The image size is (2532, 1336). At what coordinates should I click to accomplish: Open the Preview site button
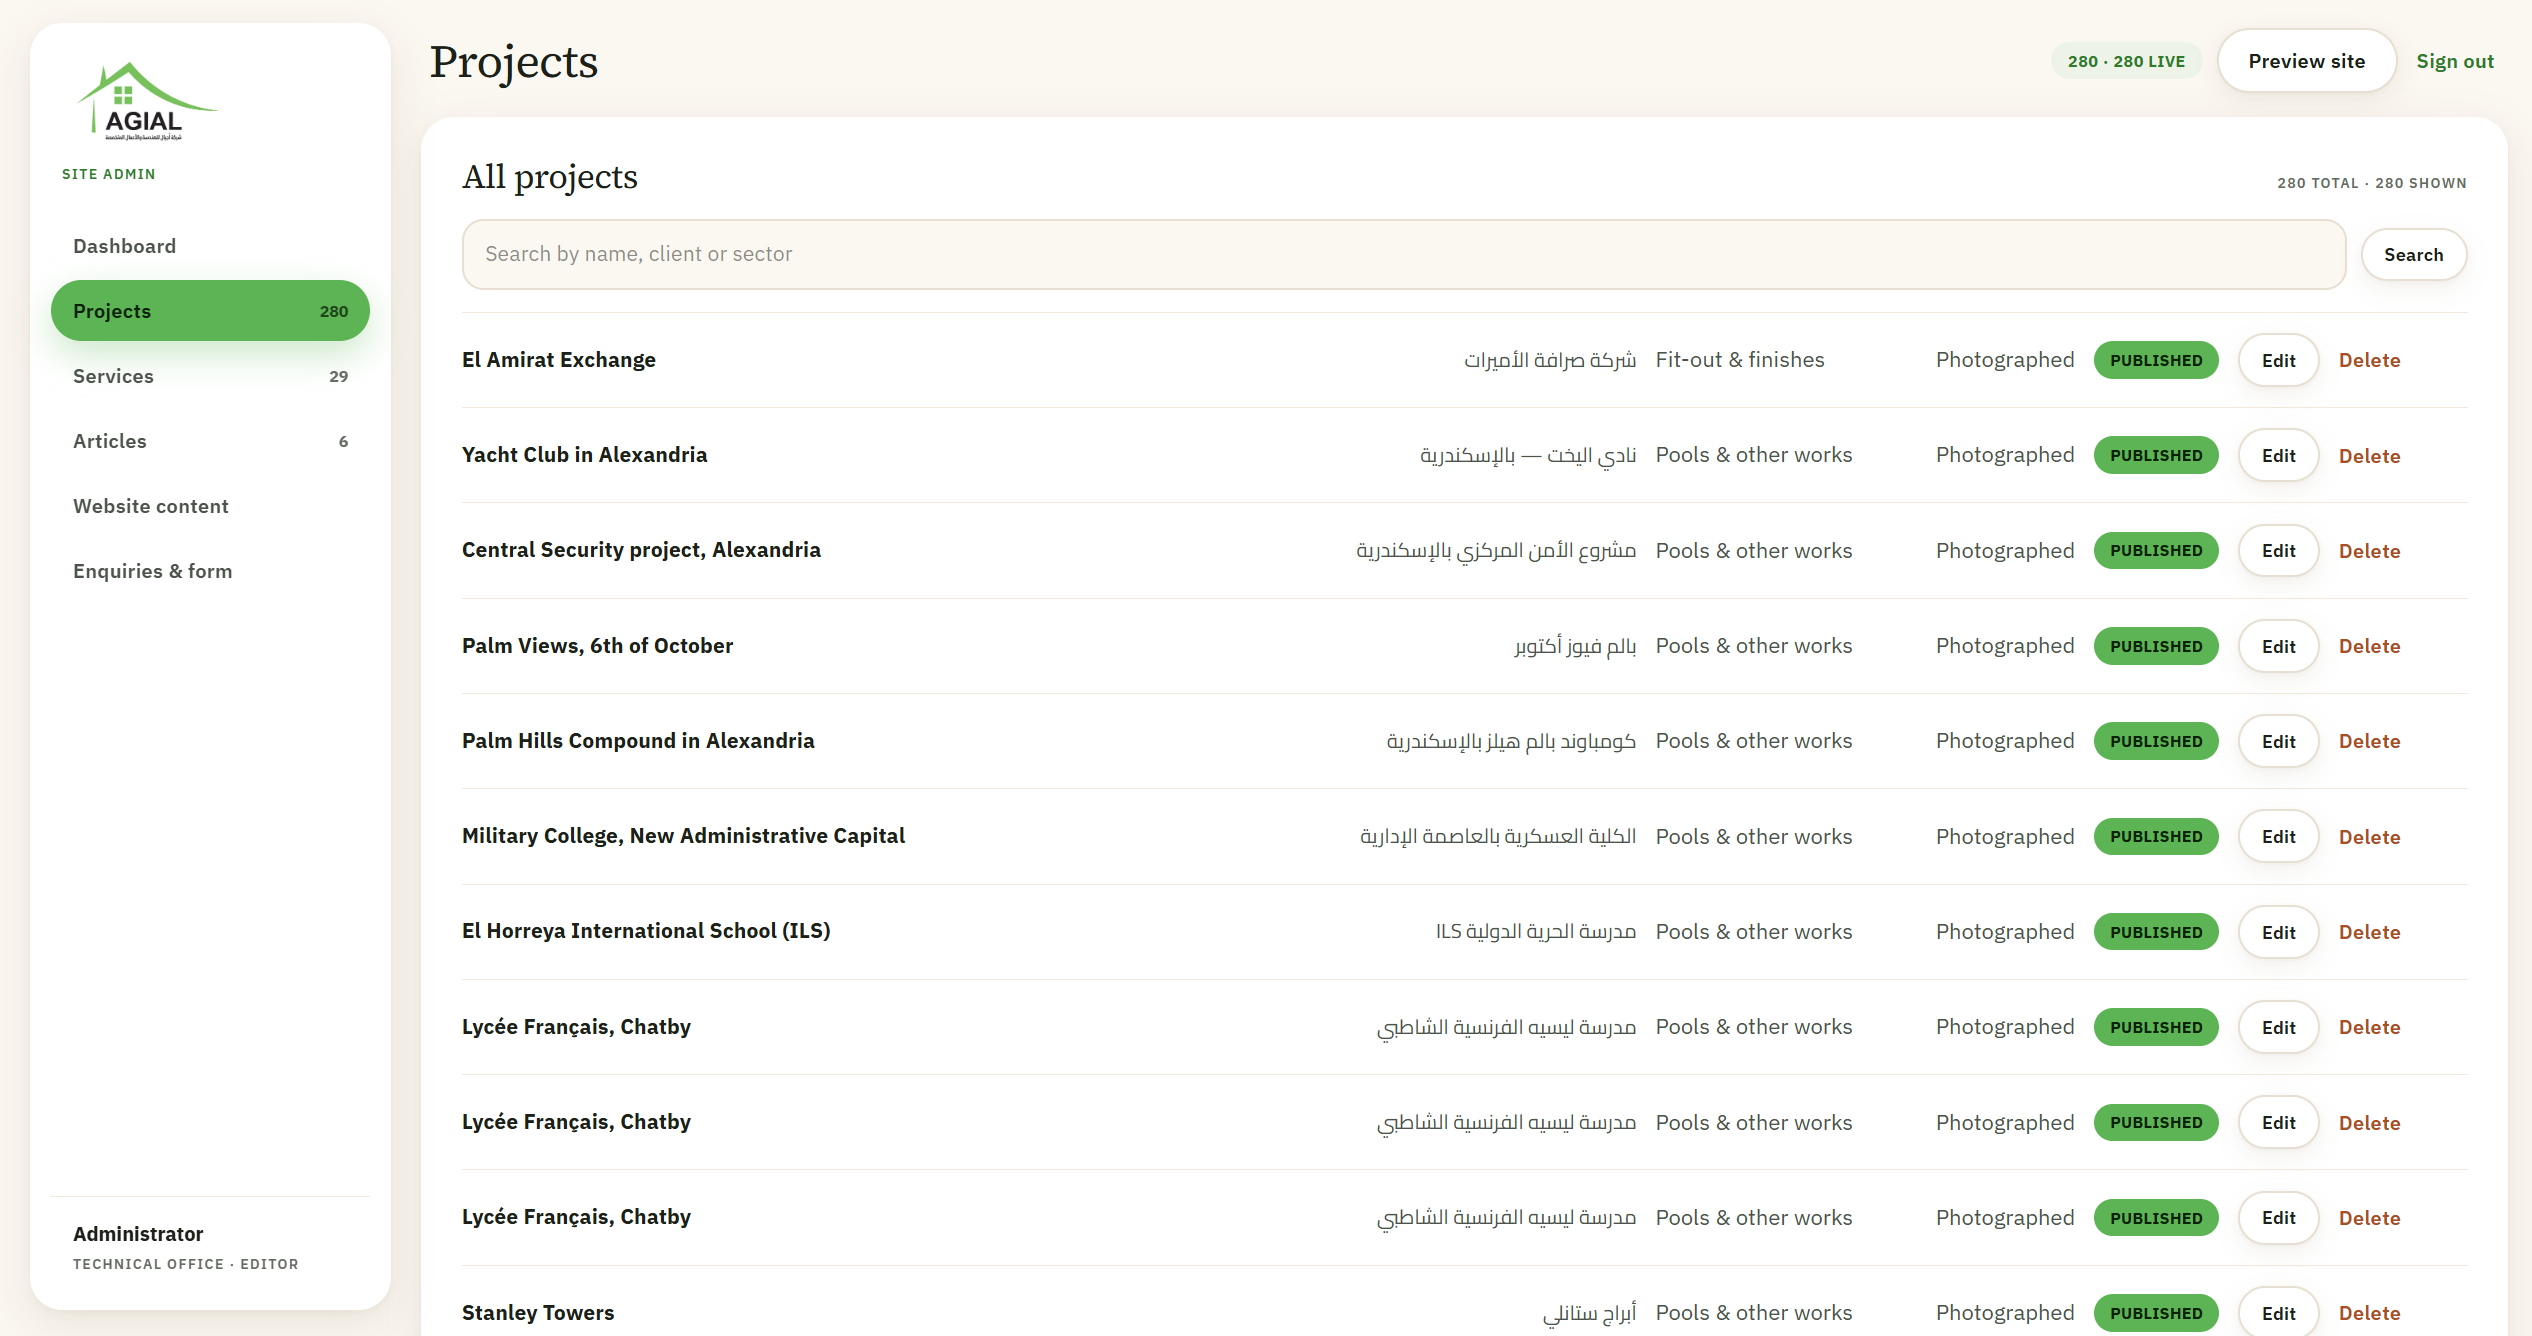click(x=2306, y=61)
